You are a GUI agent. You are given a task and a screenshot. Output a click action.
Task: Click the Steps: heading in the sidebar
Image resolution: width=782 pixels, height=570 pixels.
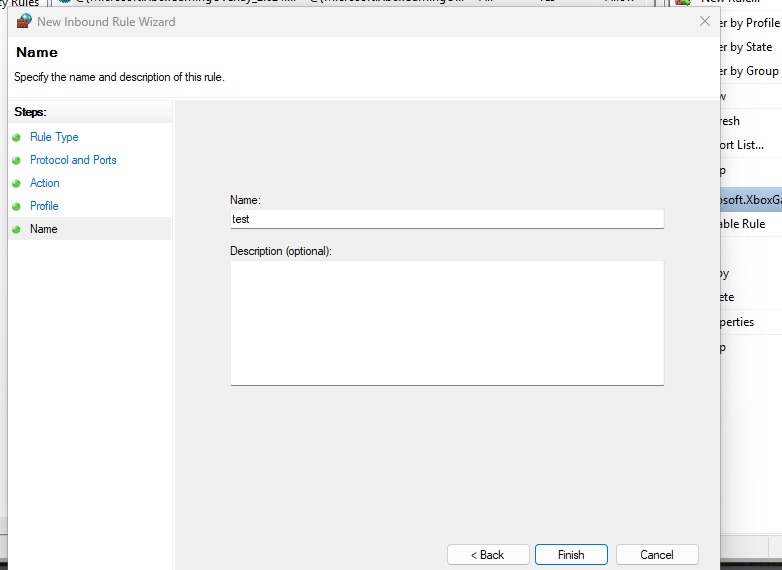point(30,112)
